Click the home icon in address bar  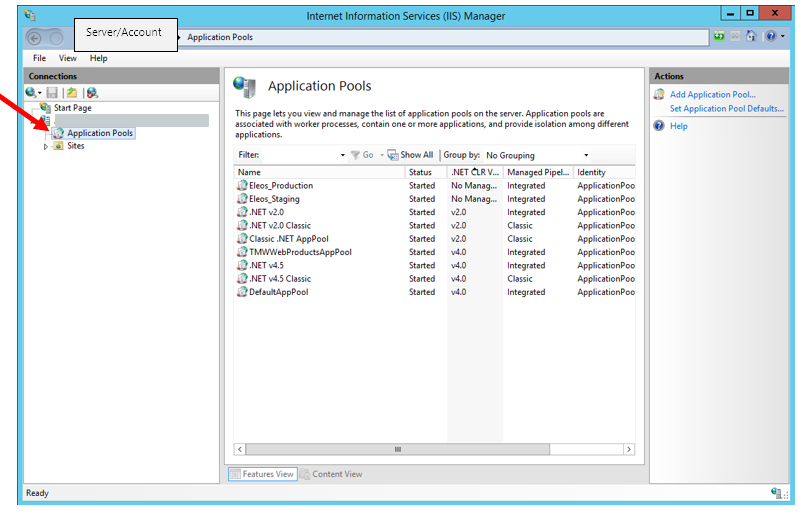(752, 36)
